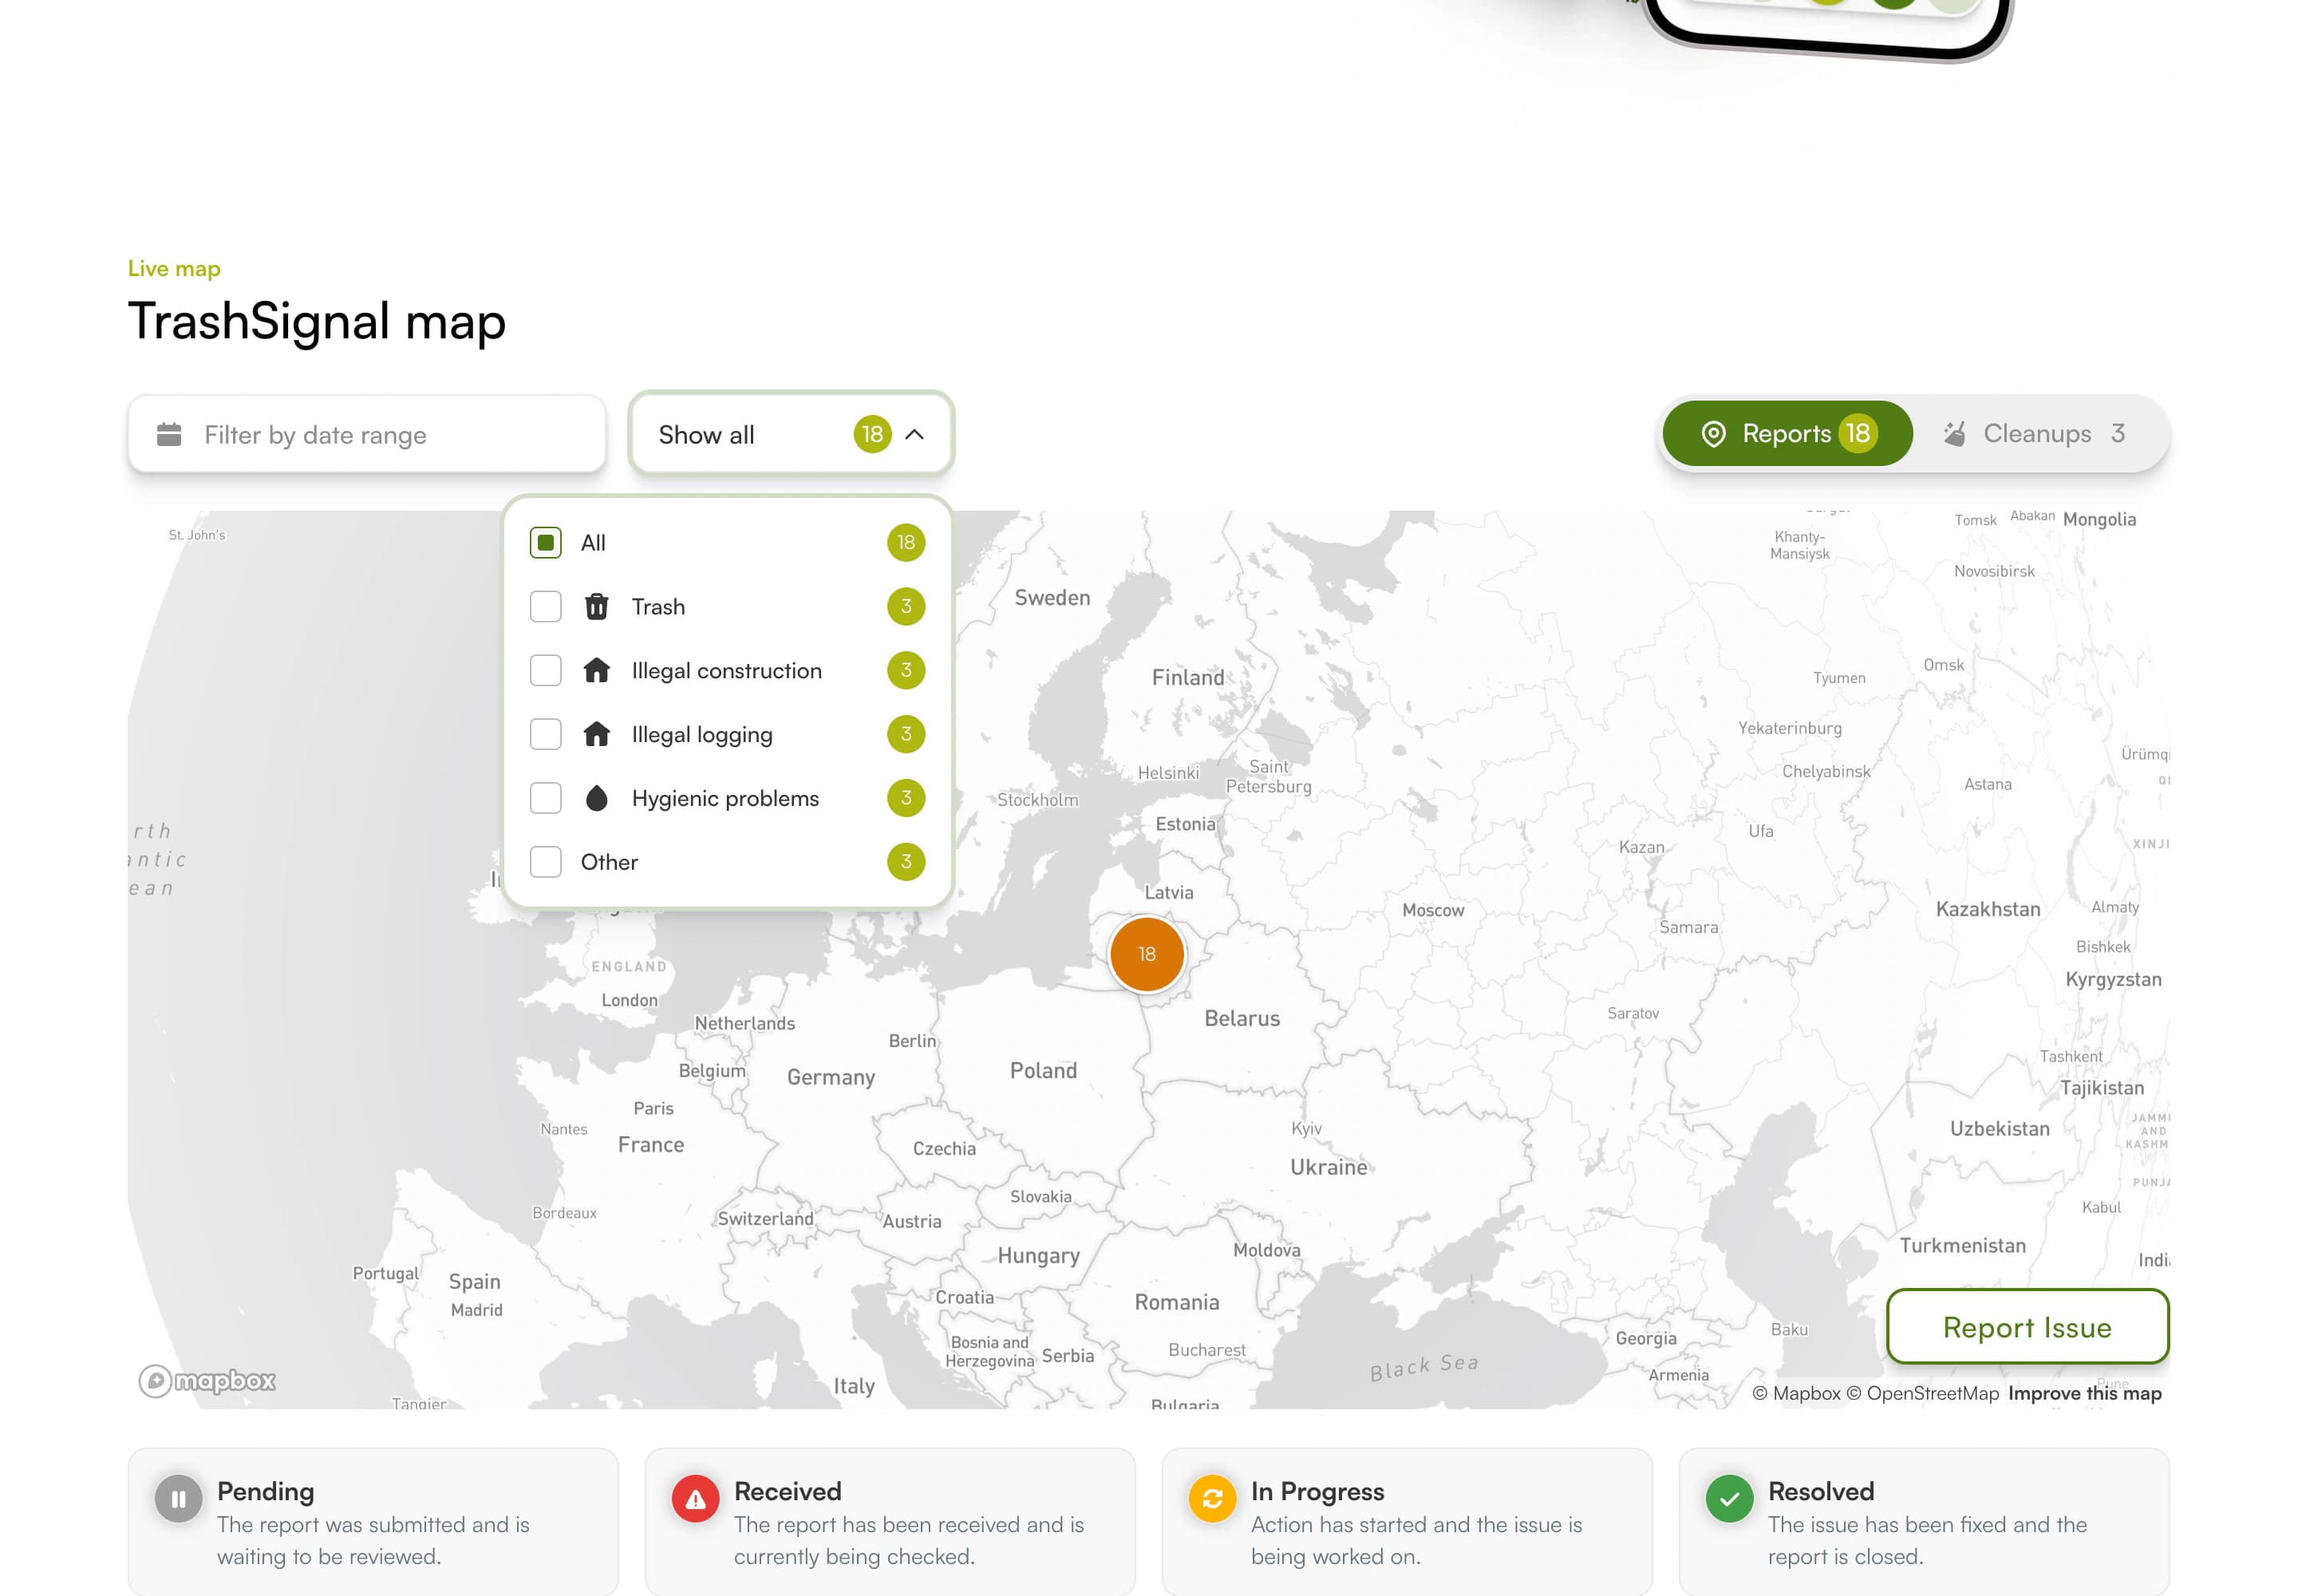Click the house icon beside Illegal construction
This screenshot has width=2298, height=1596.
tap(596, 670)
